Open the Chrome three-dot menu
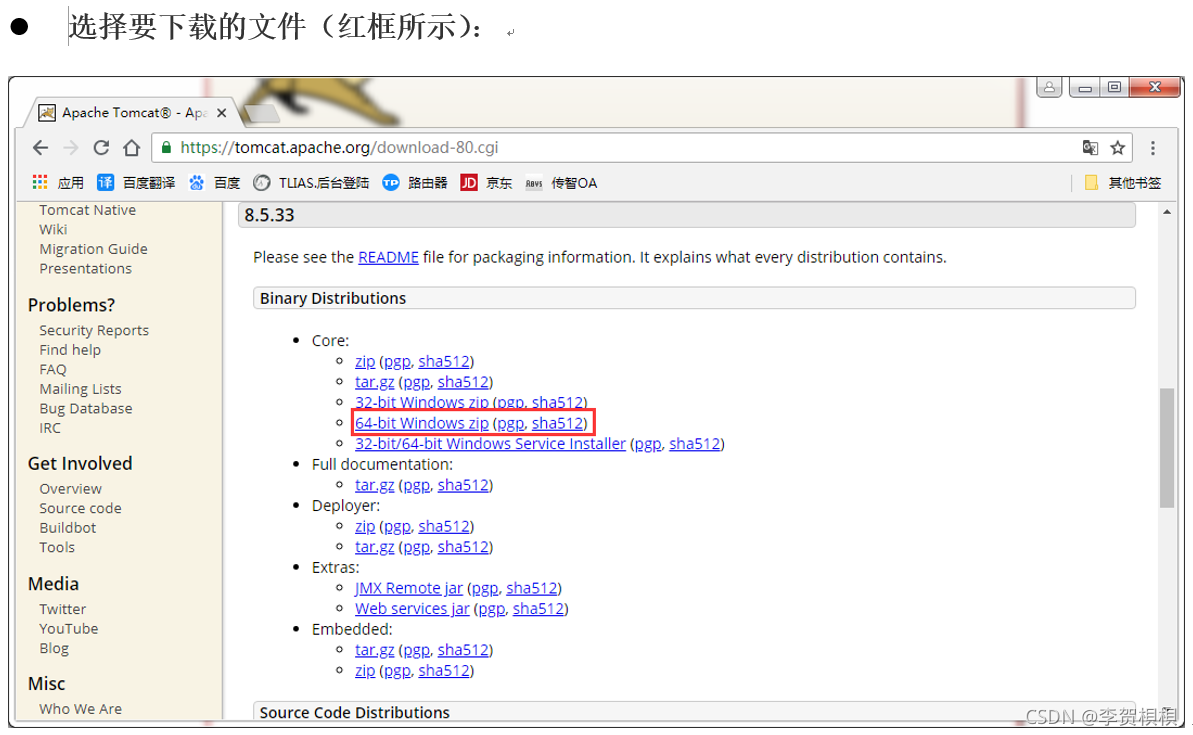This screenshot has width=1193, height=735. click(x=1153, y=148)
